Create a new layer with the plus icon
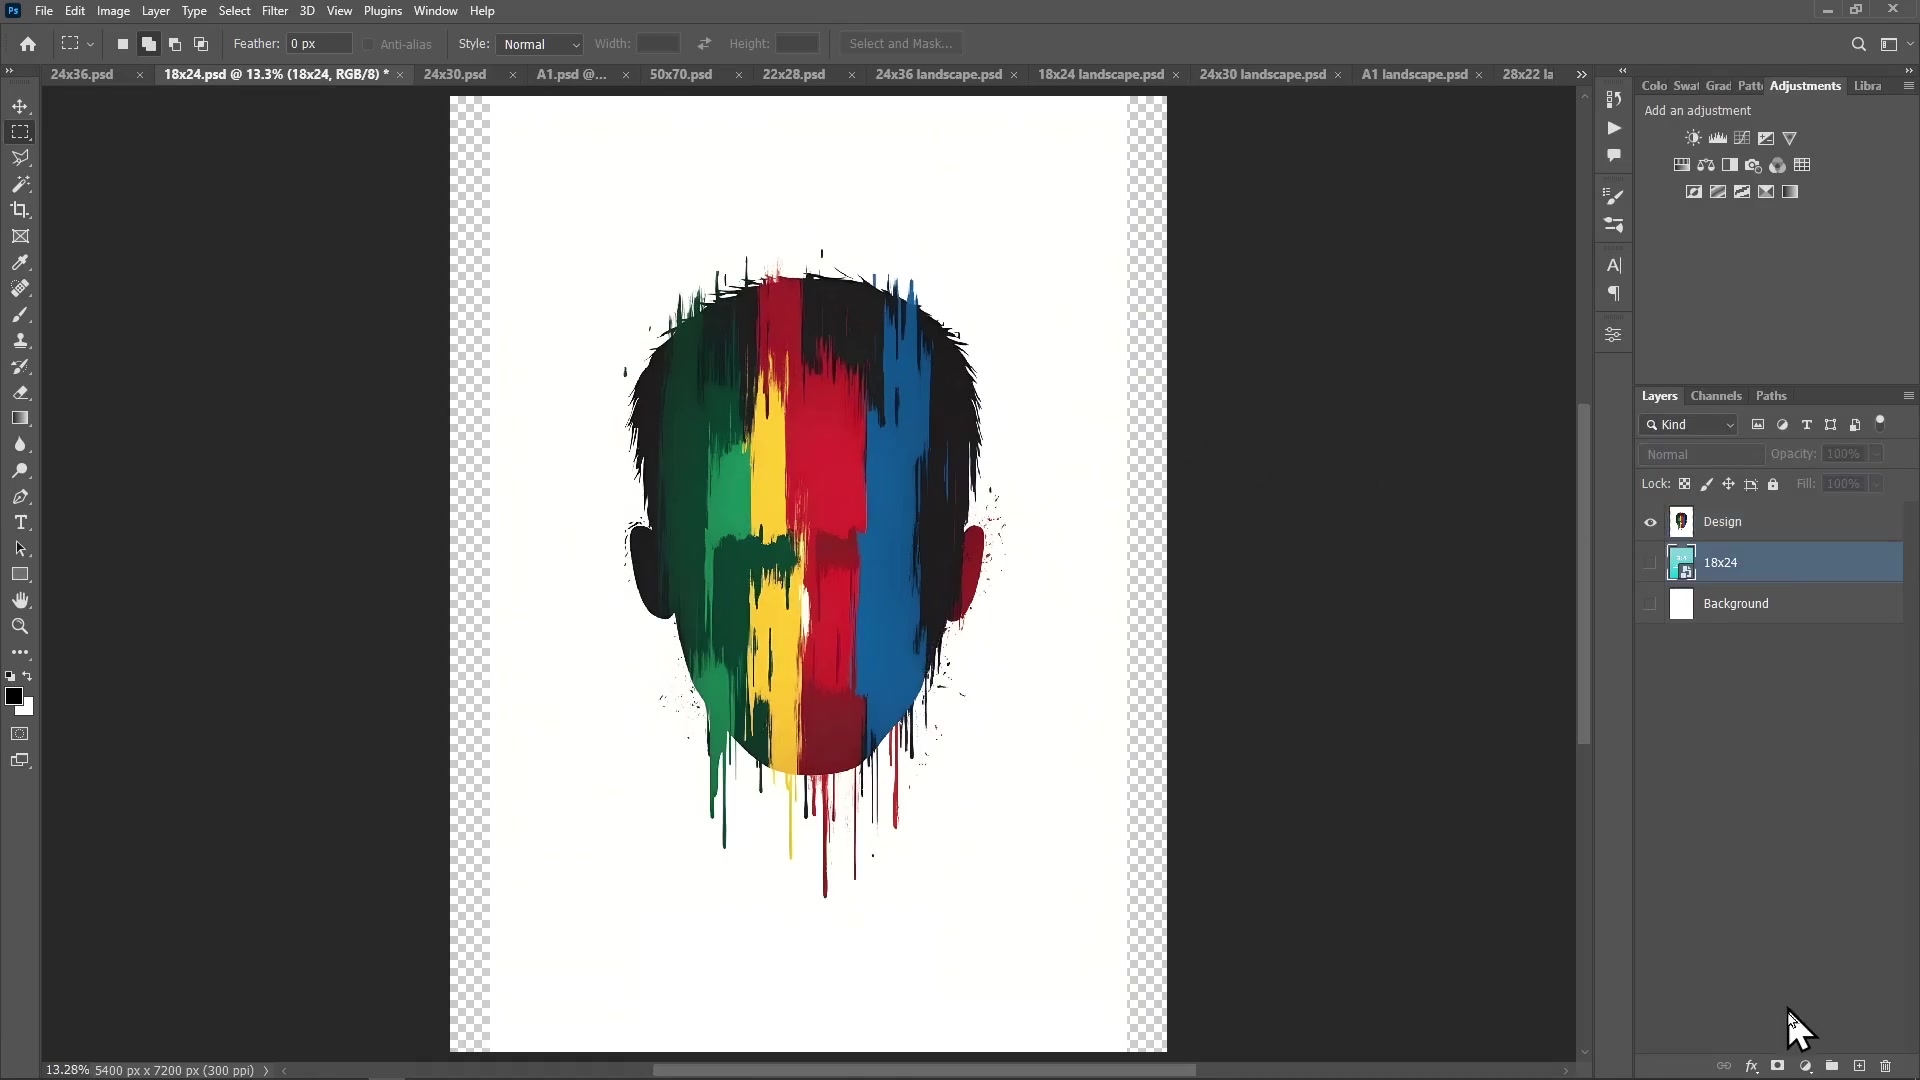Viewport: 1920px width, 1080px height. [1858, 1066]
